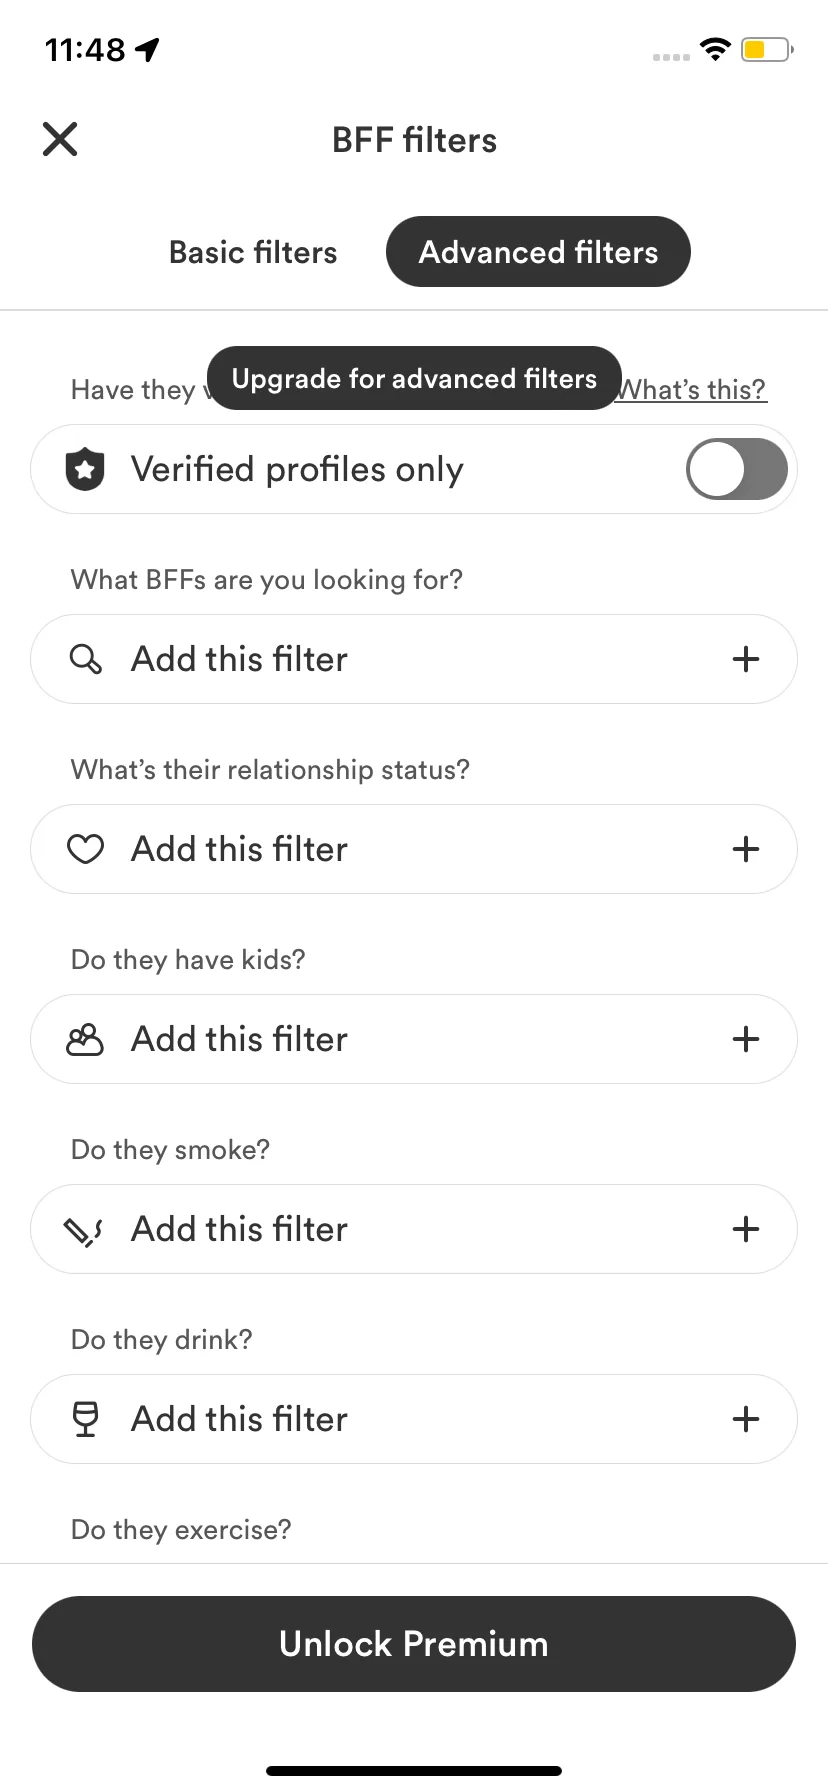Tap the Wi-Fi status icon
The width and height of the screenshot is (828, 1792).
point(715,49)
